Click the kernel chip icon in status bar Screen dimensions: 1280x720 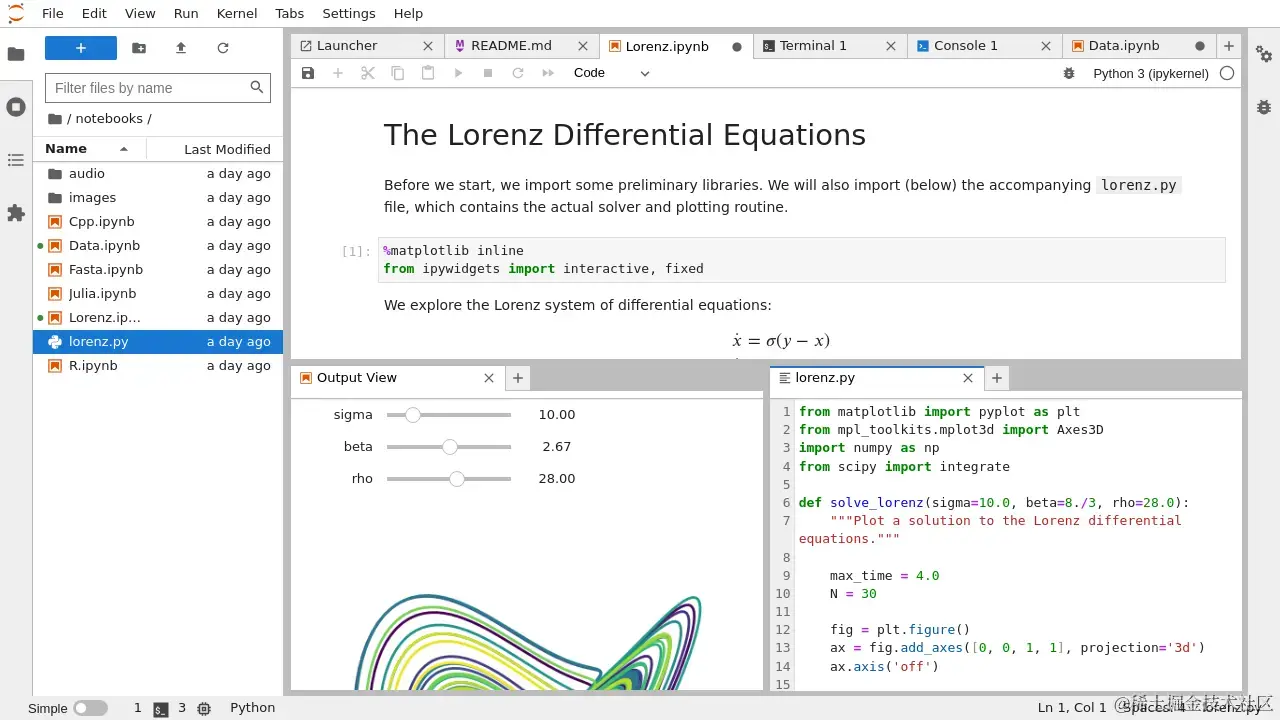[204, 708]
